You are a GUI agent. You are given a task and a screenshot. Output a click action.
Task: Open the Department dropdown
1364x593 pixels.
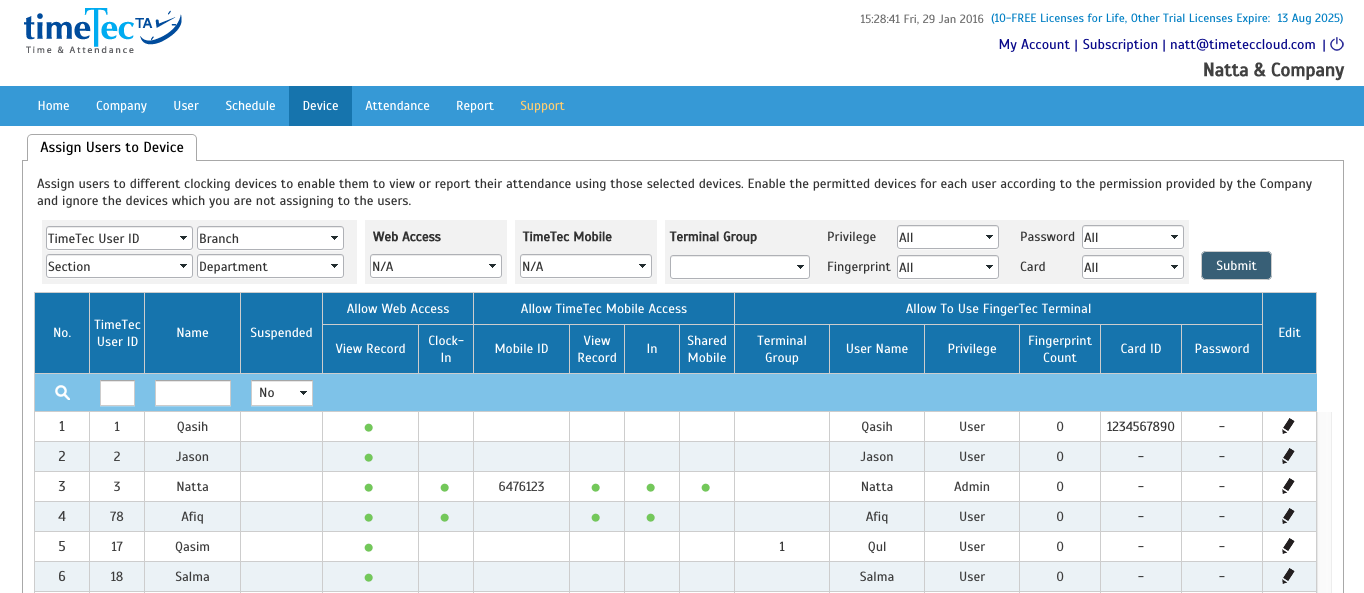click(x=270, y=266)
